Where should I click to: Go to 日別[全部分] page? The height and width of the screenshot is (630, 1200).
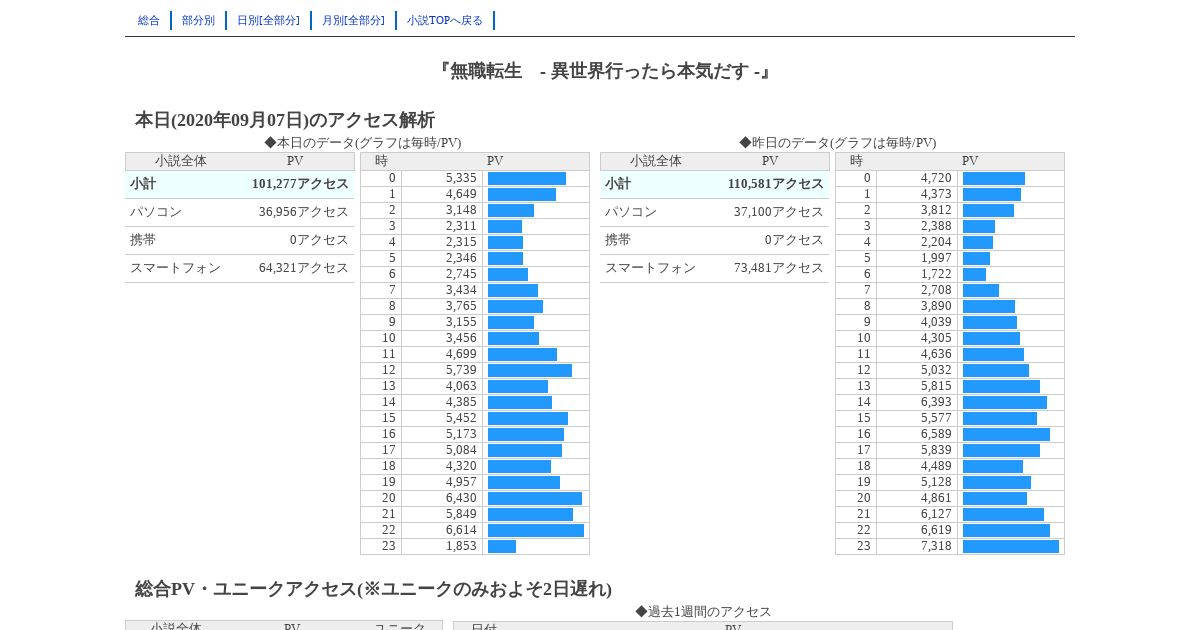(268, 20)
